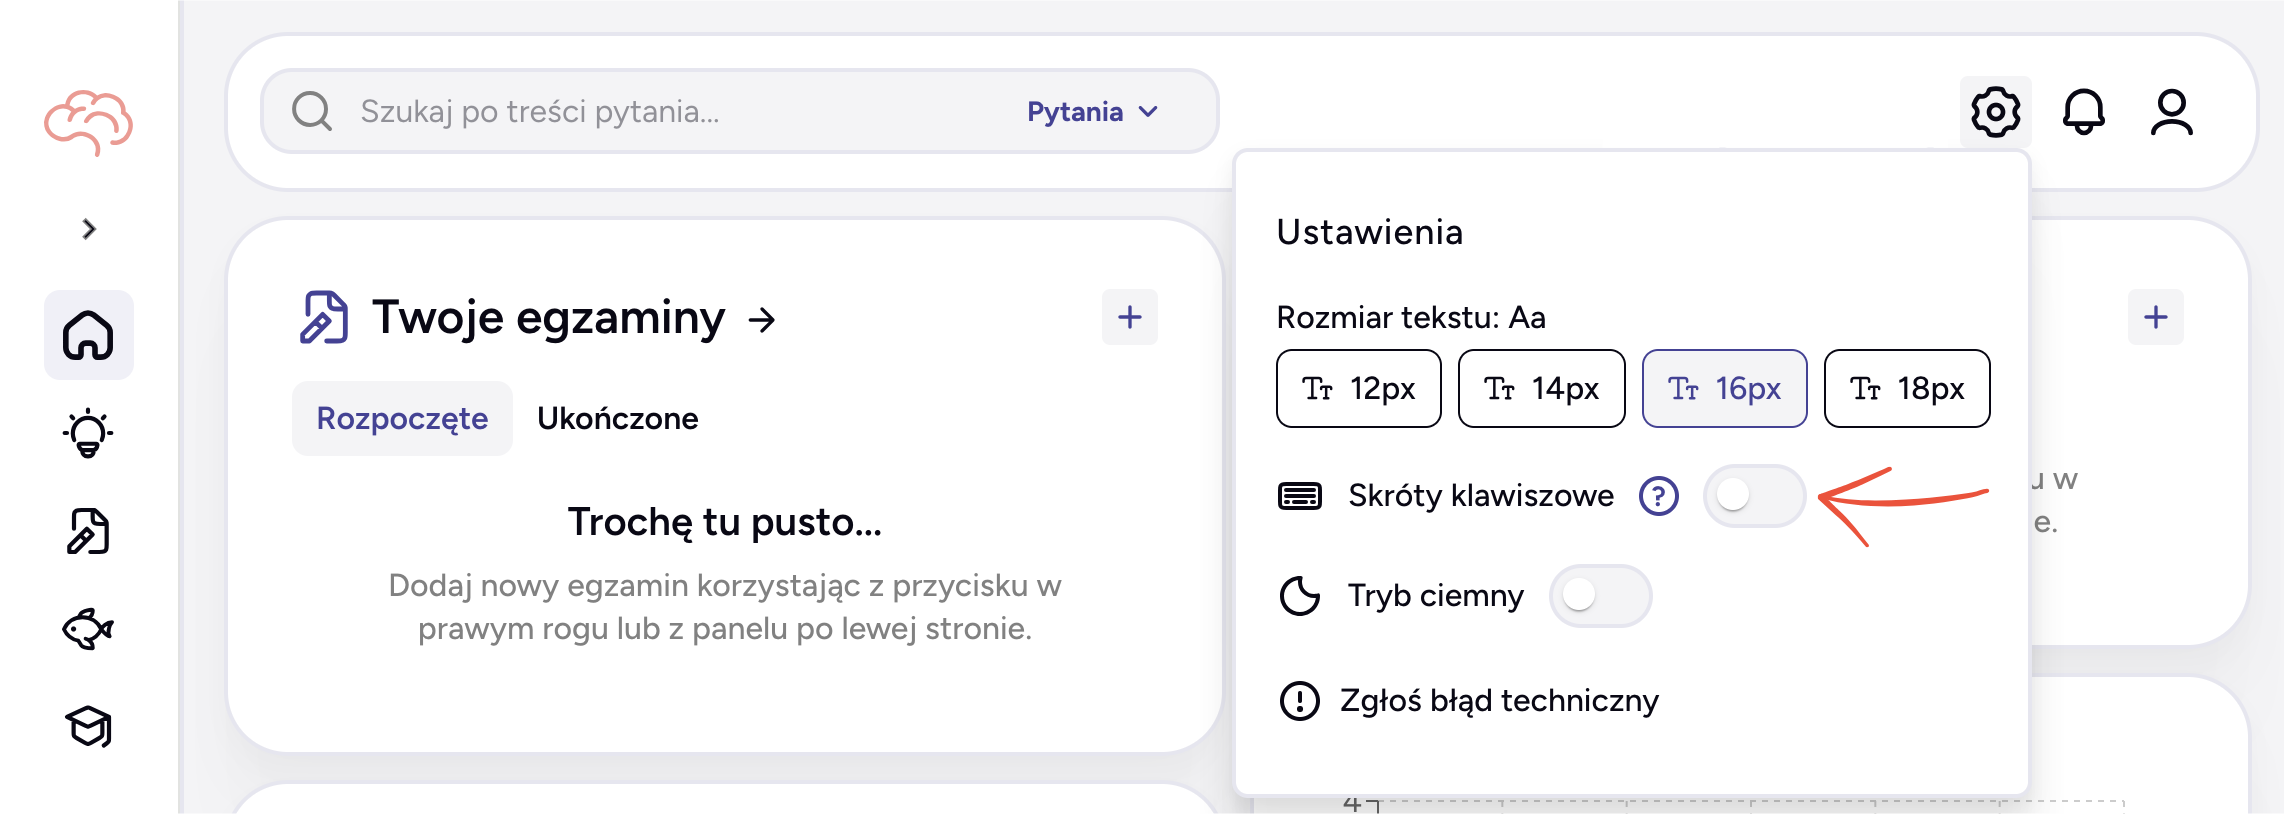
Task: Click the Twoje egzaminy file-pen icon
Action: pos(324,317)
